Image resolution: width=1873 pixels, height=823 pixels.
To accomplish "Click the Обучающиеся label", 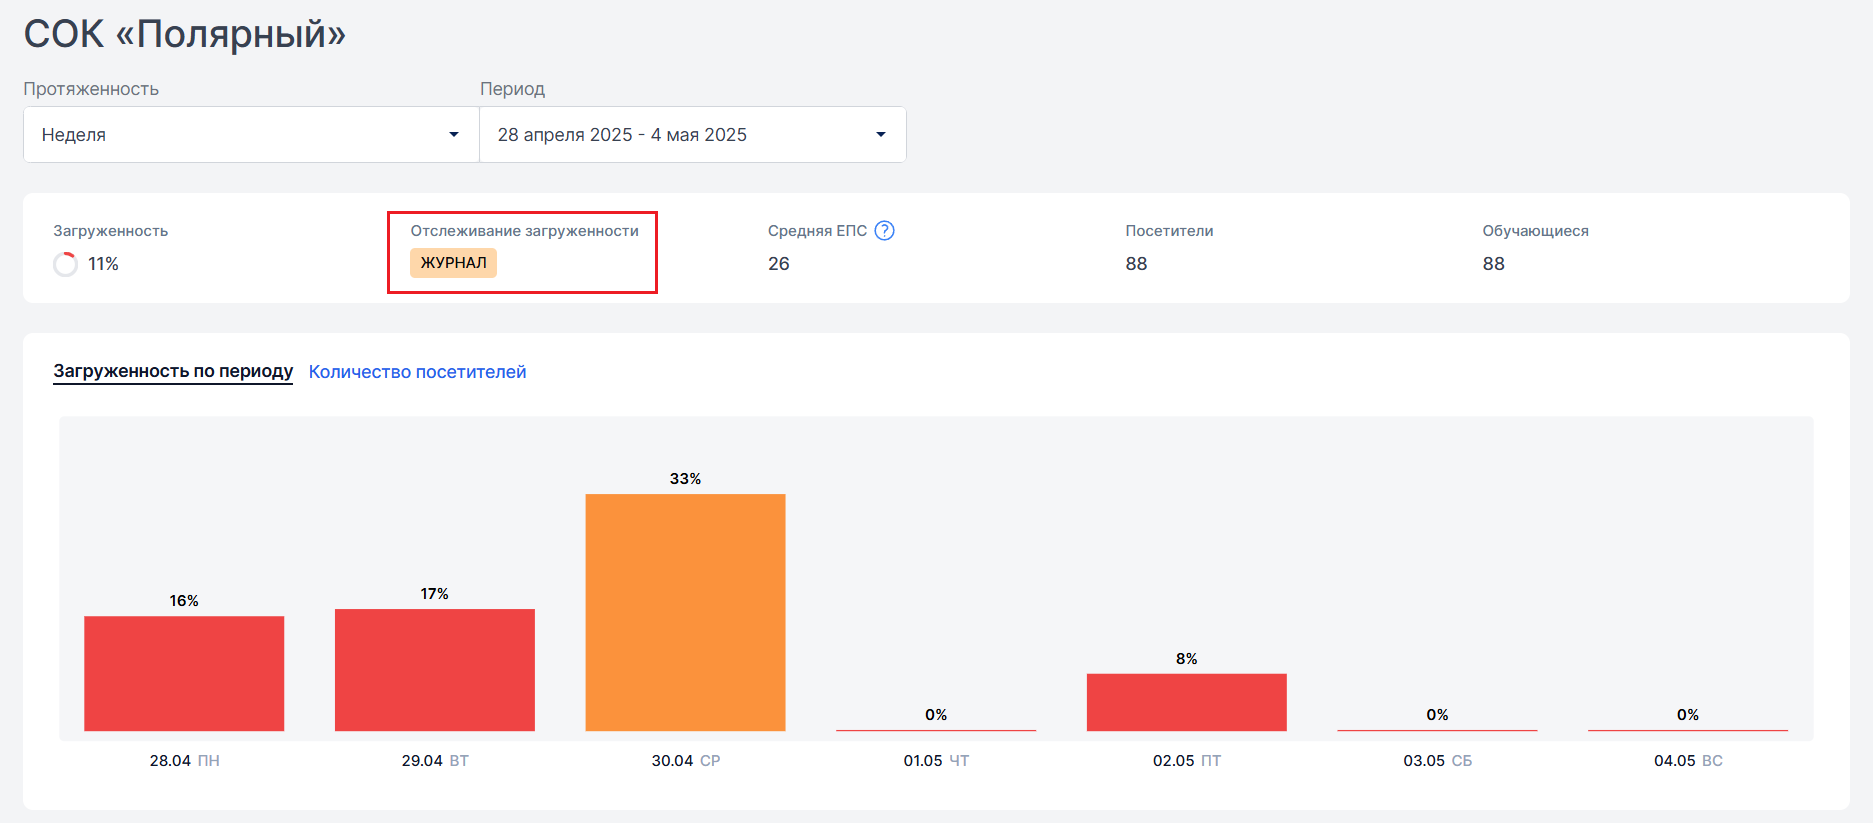I will [1535, 231].
